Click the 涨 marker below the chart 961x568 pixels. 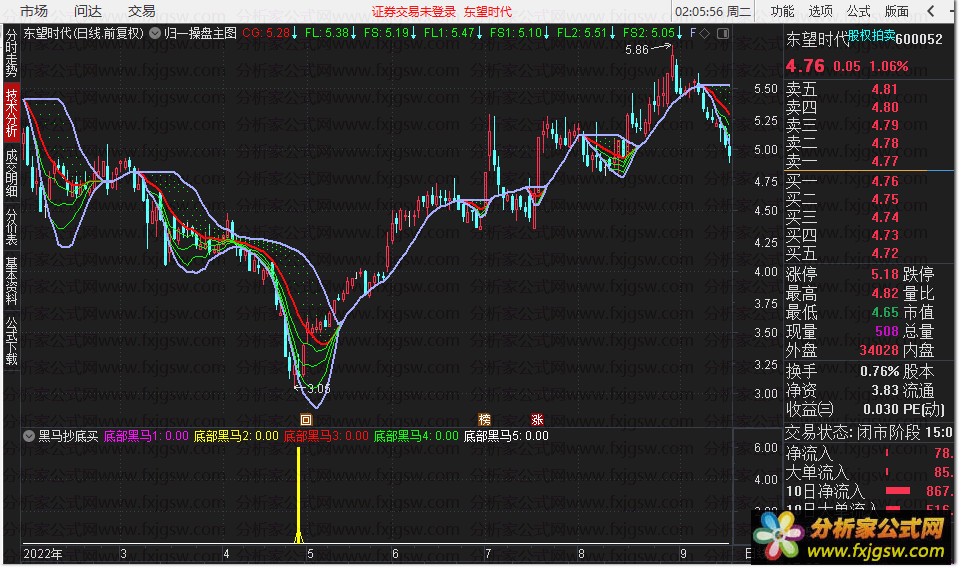537,420
